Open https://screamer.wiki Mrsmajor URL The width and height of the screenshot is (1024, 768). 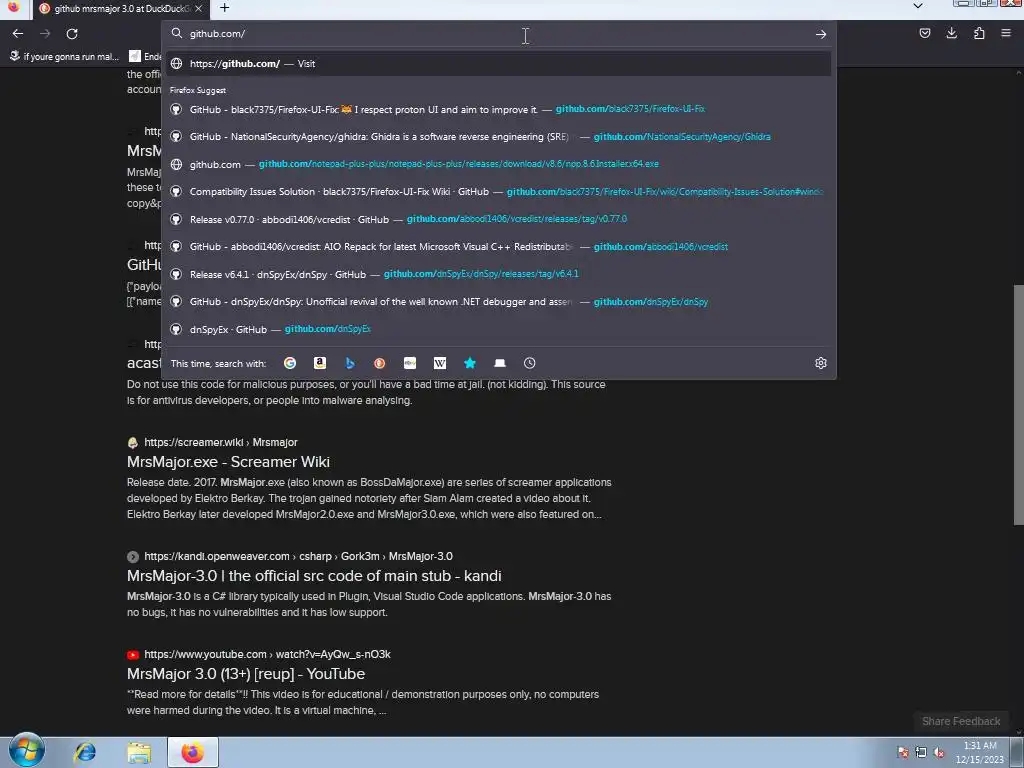[x=221, y=442]
